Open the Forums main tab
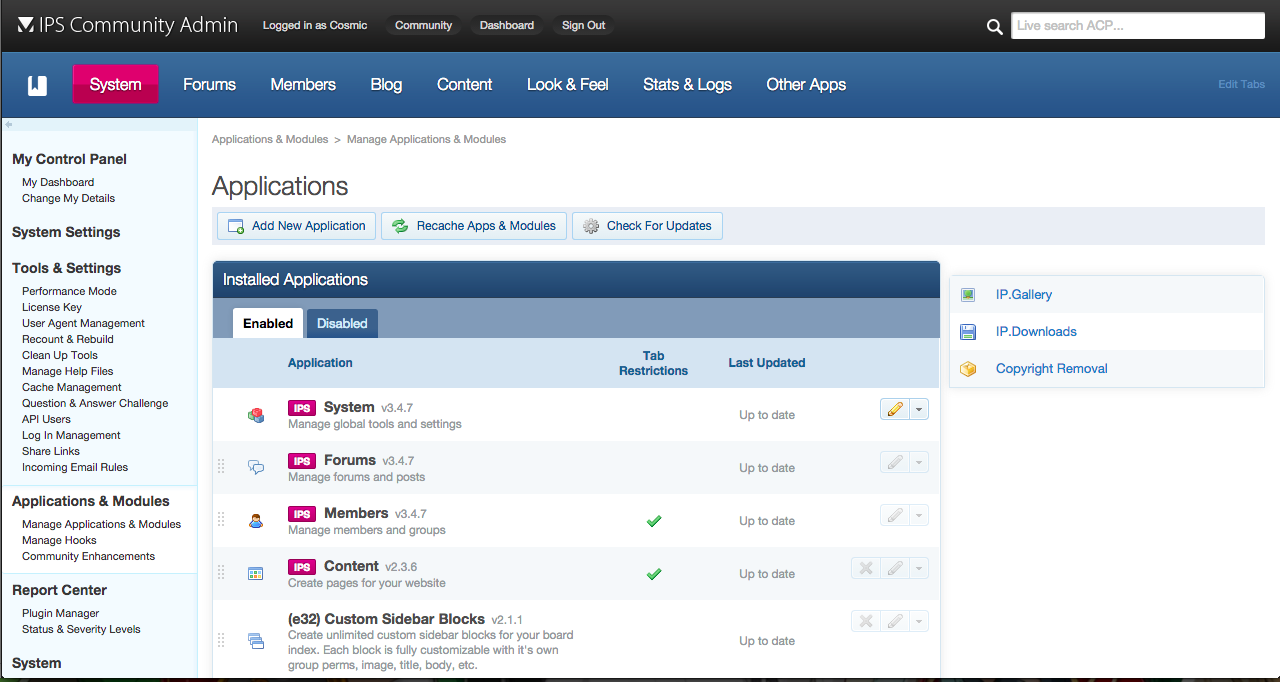This screenshot has height=682, width=1280. pyautogui.click(x=209, y=85)
